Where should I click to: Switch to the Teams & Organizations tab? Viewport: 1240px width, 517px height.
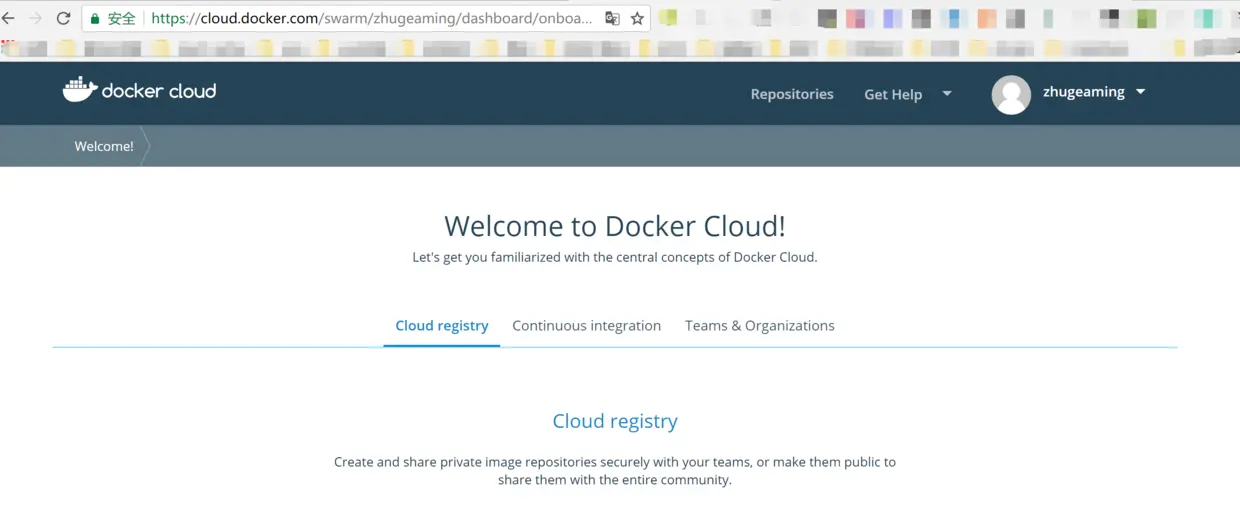click(x=760, y=326)
